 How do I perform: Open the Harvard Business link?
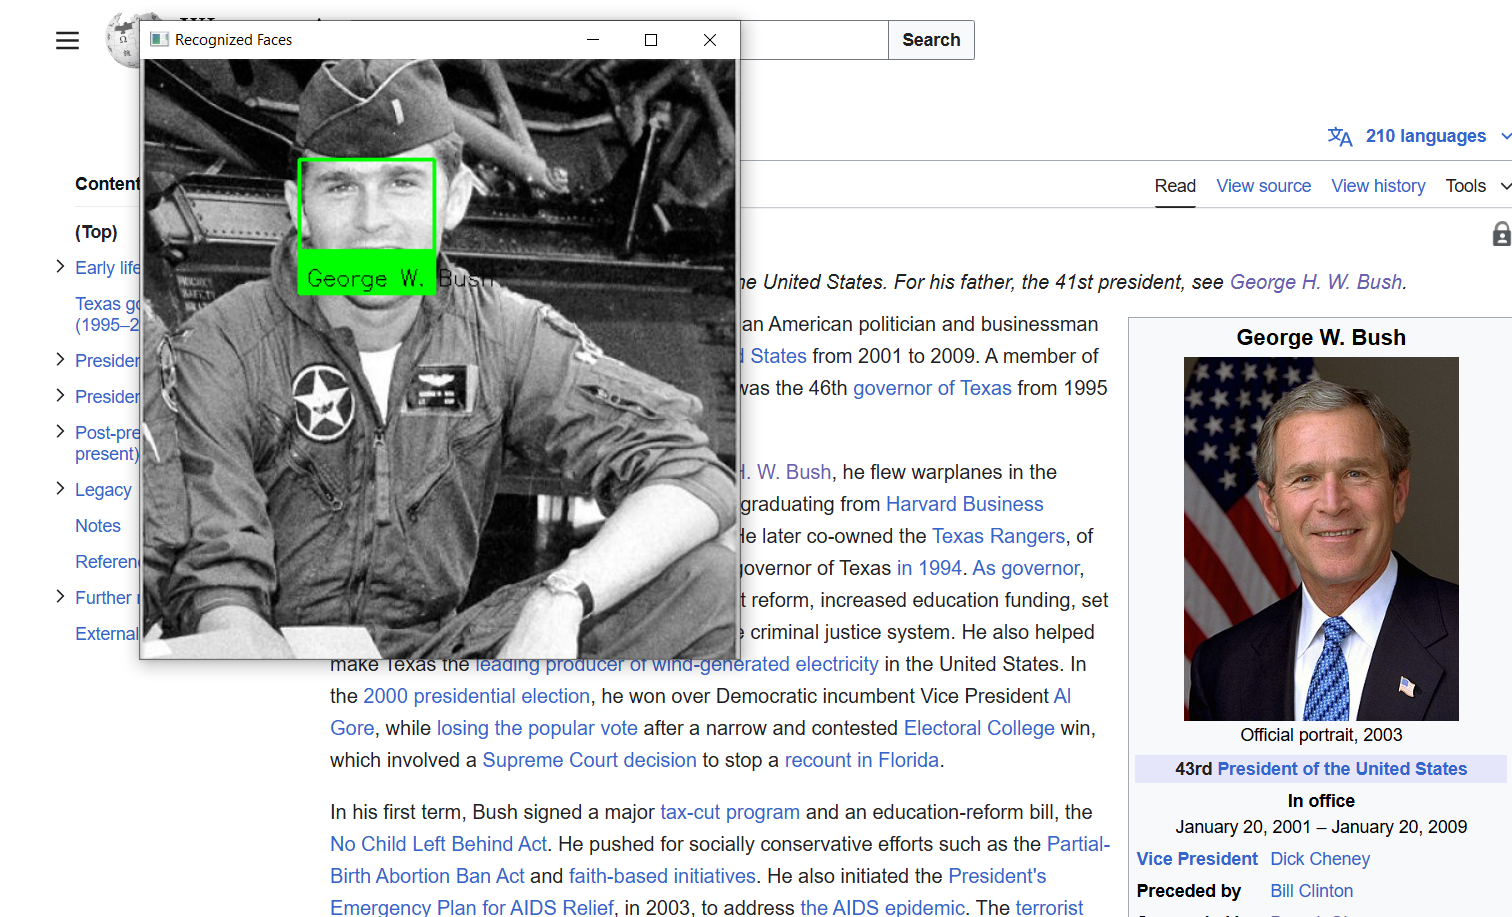coord(964,504)
